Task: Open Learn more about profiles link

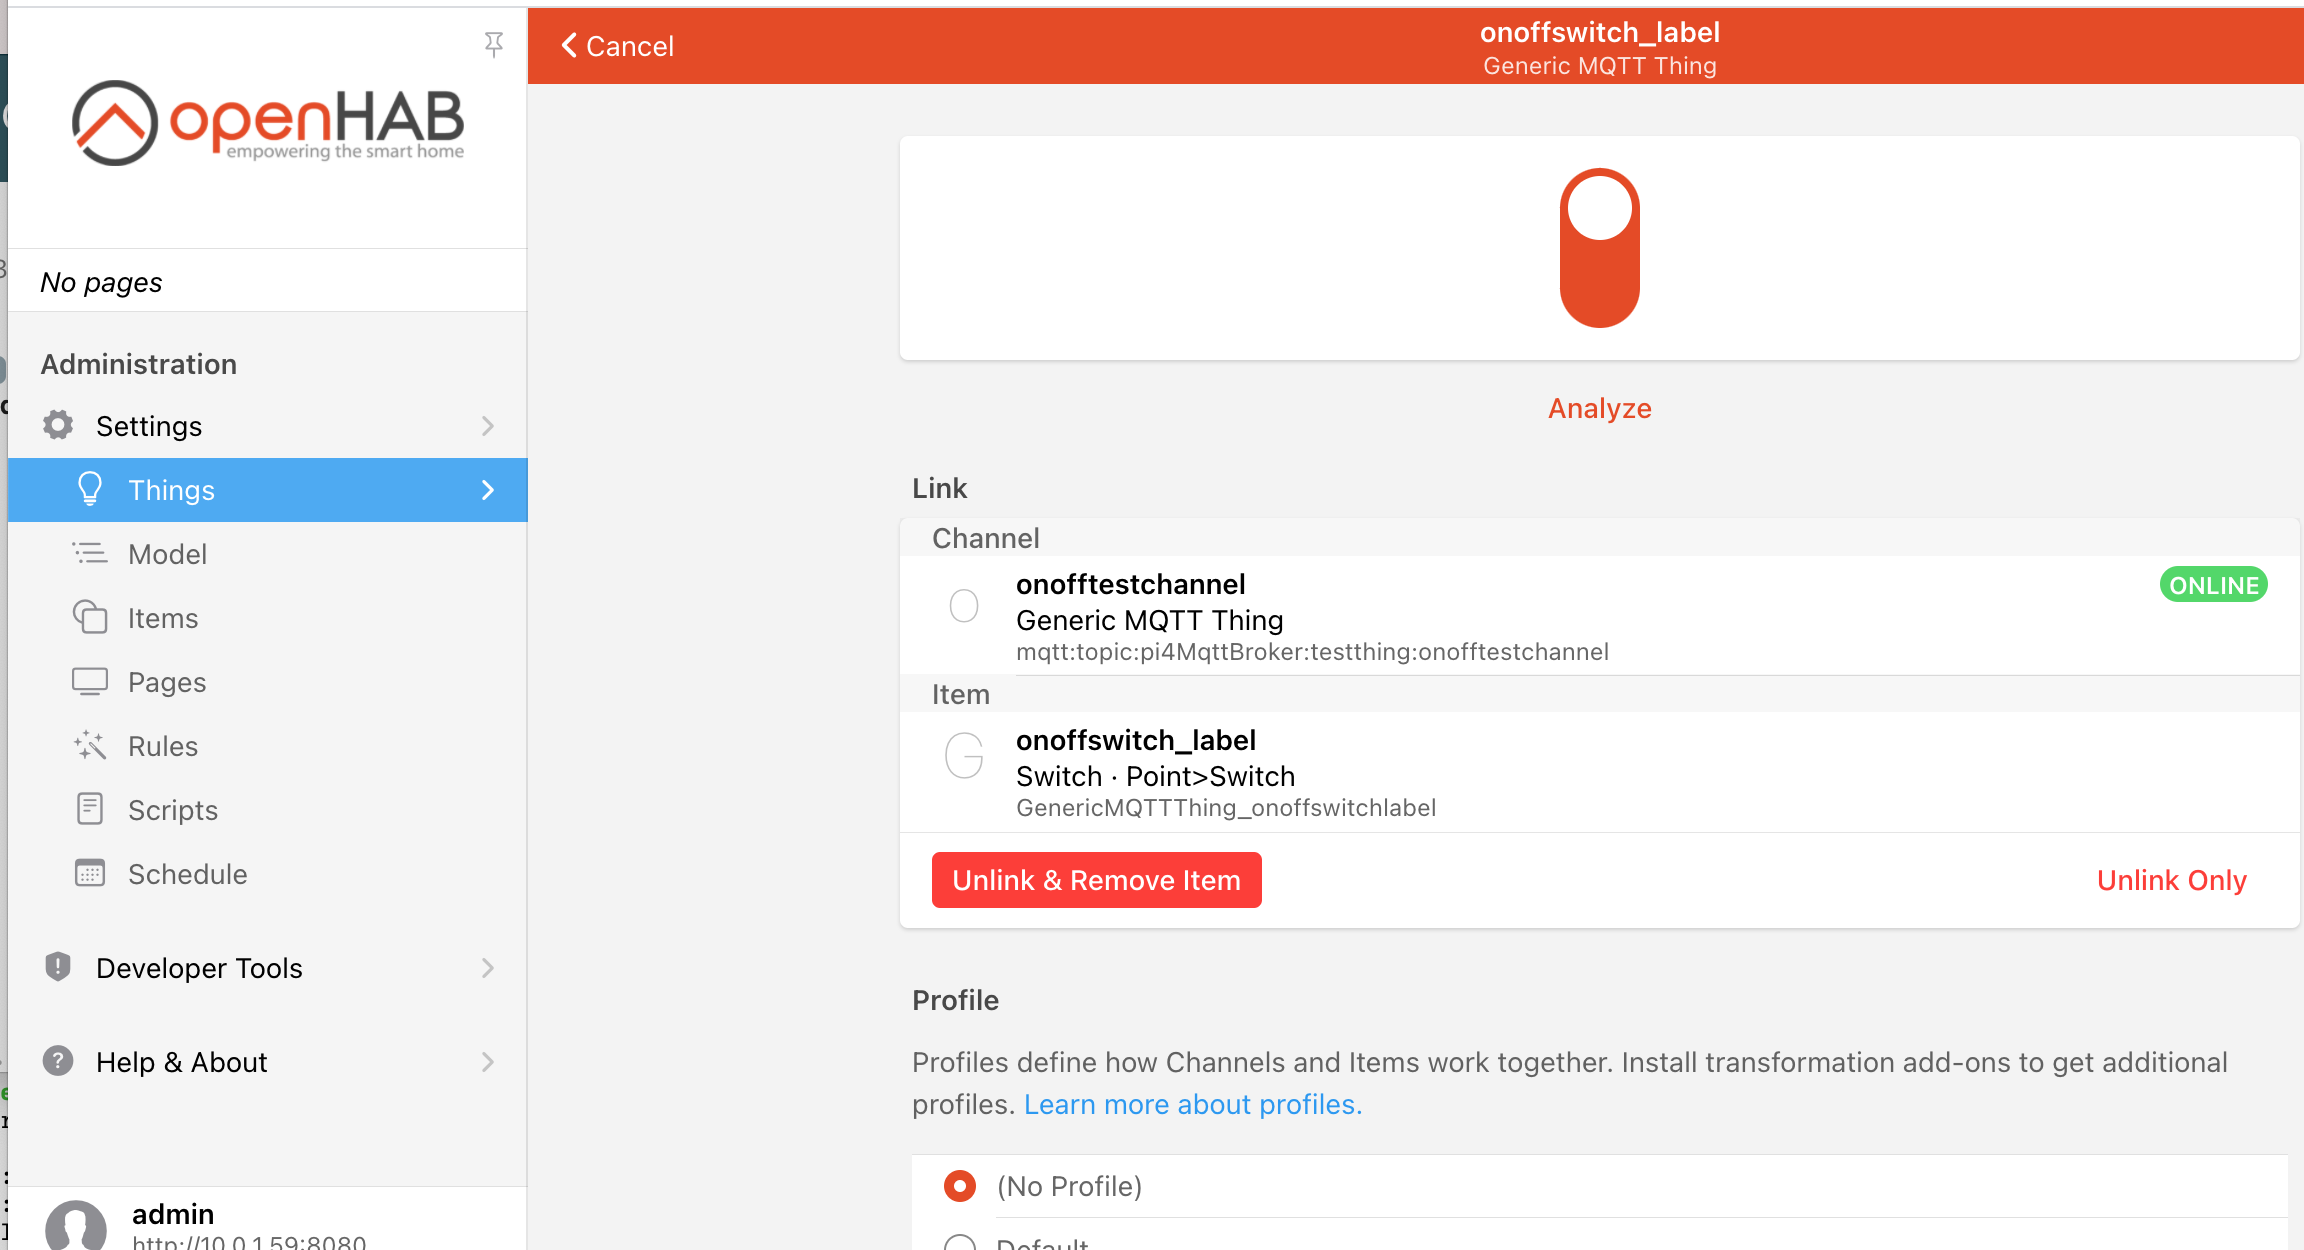Action: coord(1192,1104)
